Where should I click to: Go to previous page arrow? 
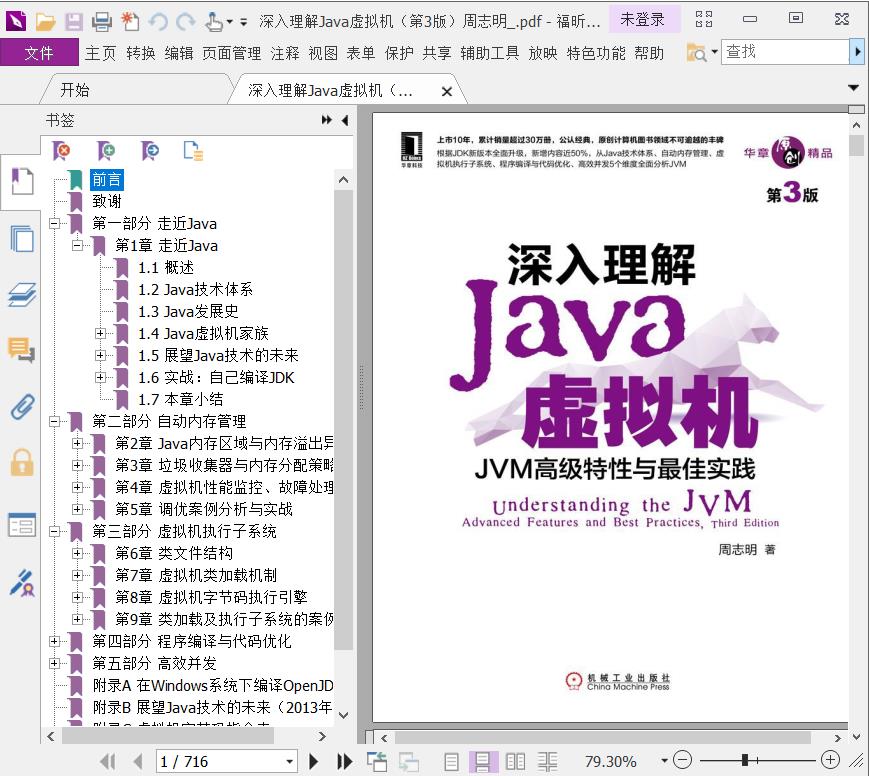pos(138,762)
